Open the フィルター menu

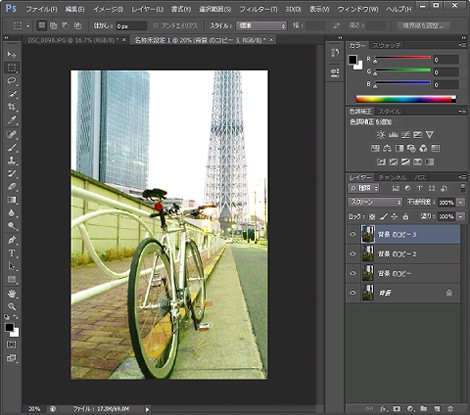coord(258,9)
